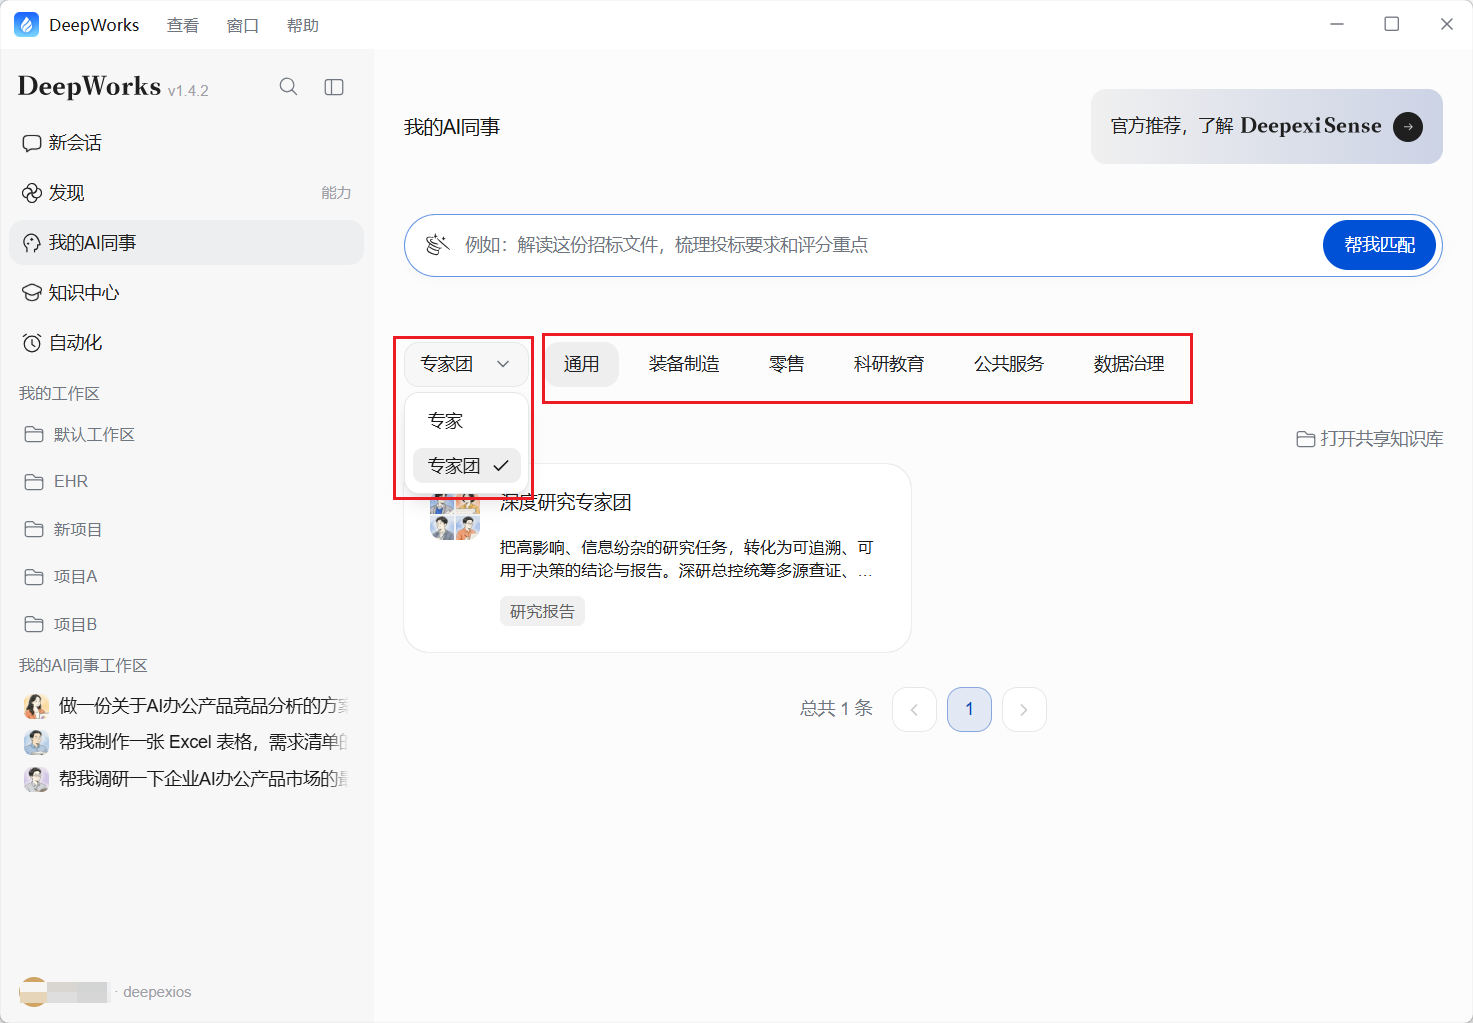The height and width of the screenshot is (1023, 1473).
Task: Switch to the 数据治理 tab
Action: [x=1129, y=364]
